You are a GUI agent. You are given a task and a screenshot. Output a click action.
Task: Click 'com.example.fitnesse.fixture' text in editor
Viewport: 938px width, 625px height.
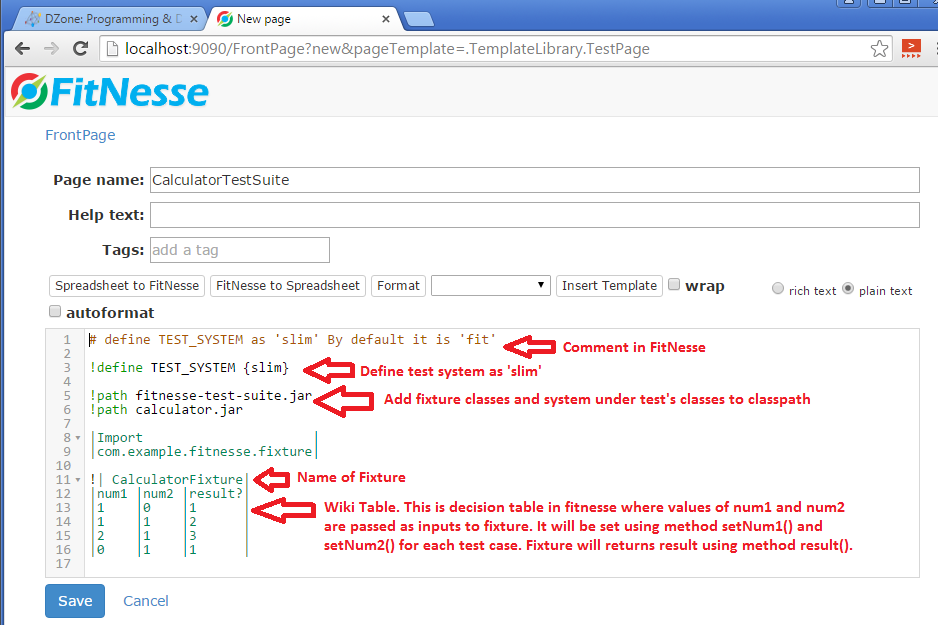click(x=204, y=452)
